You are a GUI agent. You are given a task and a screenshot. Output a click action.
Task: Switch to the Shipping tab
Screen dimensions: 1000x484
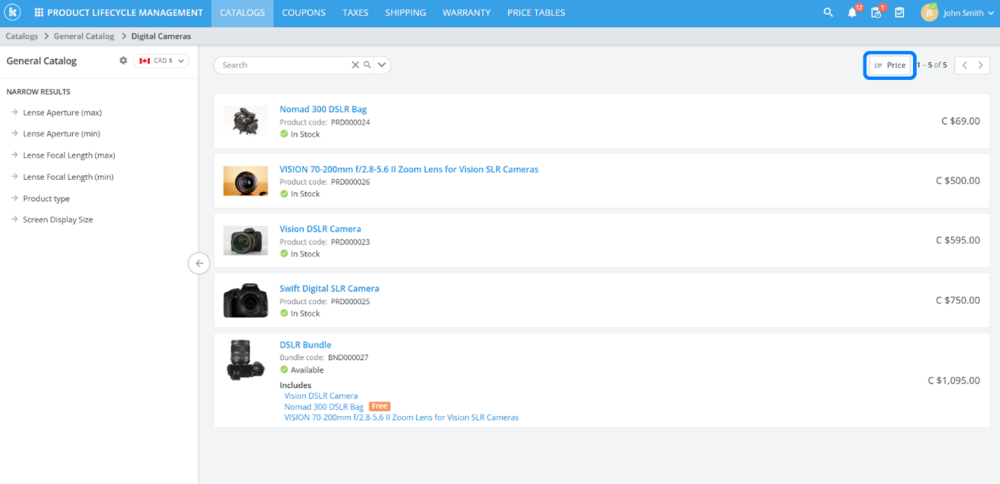pyautogui.click(x=406, y=13)
